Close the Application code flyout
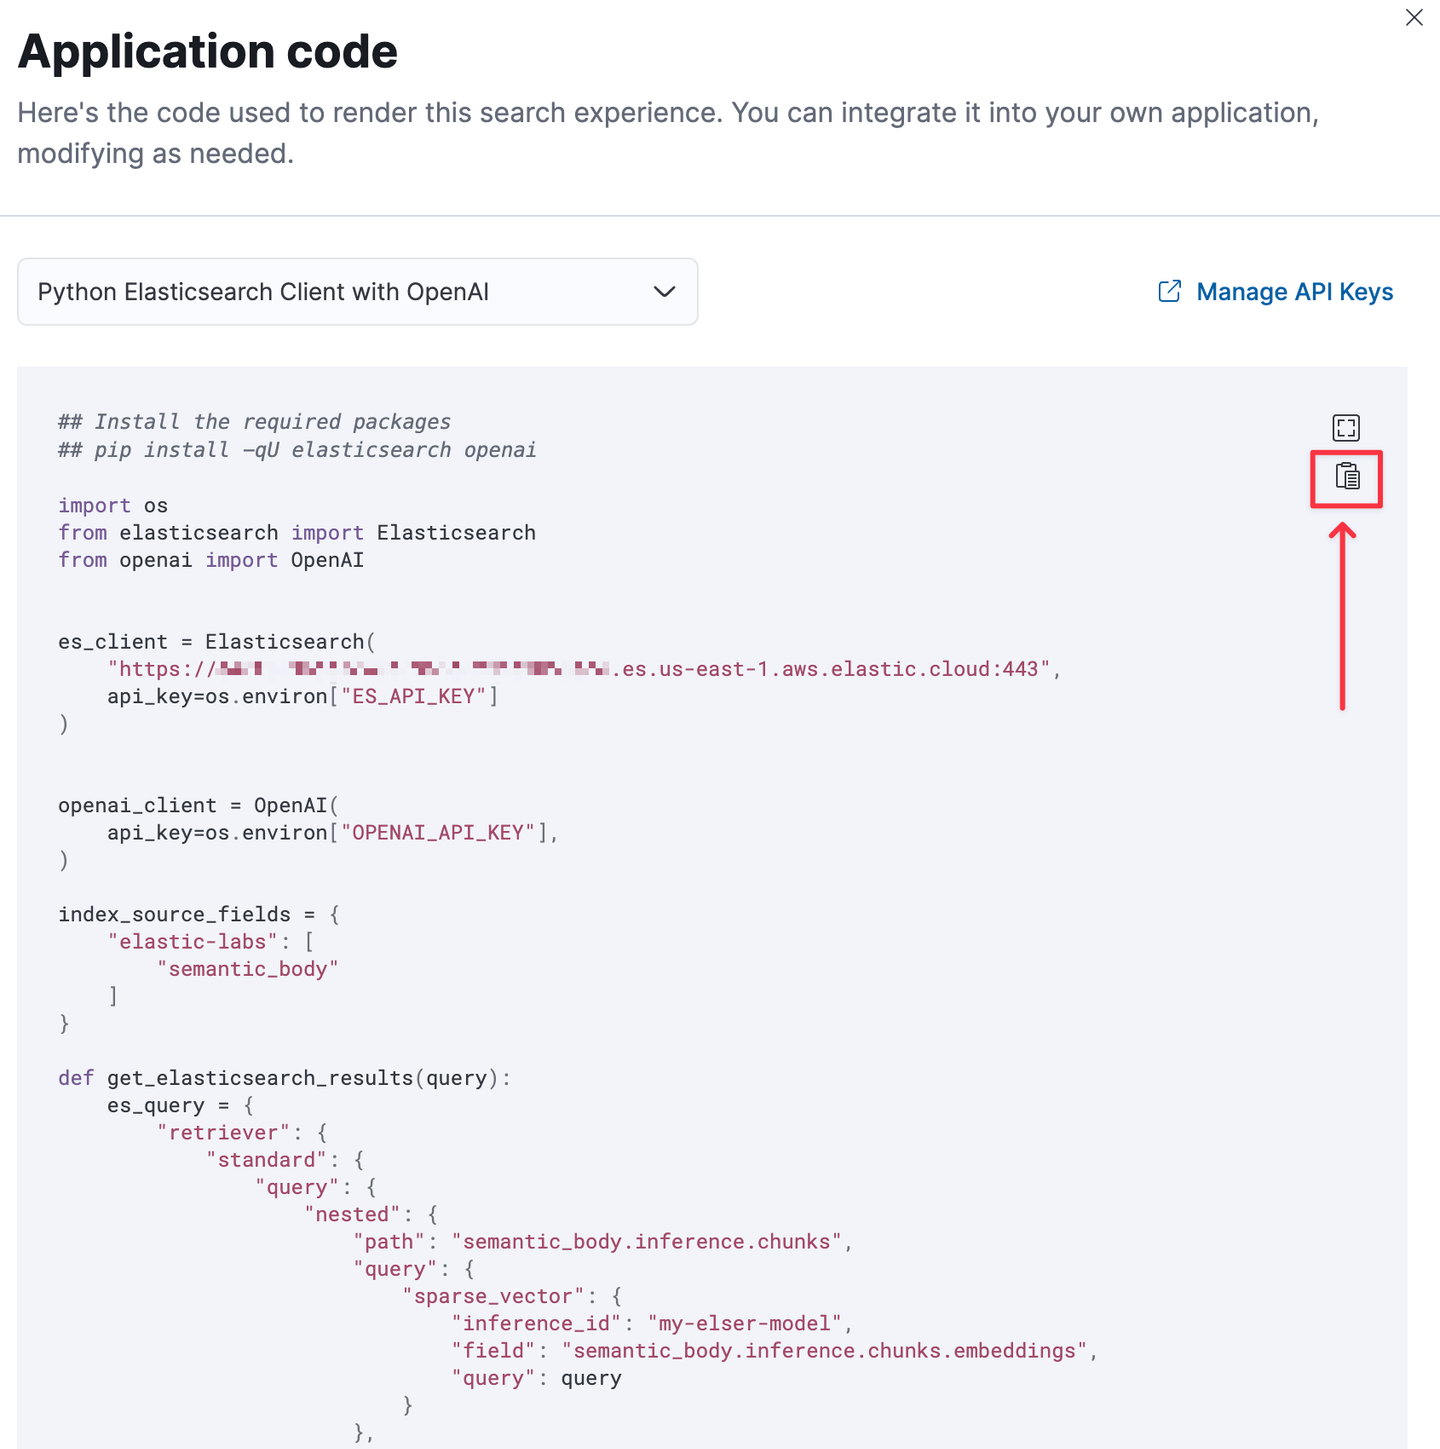This screenshot has height=1449, width=1440. (x=1414, y=17)
